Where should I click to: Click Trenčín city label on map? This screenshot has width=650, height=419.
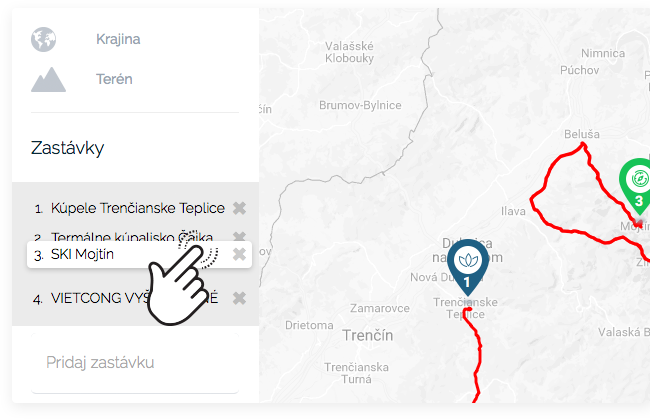tap(368, 335)
